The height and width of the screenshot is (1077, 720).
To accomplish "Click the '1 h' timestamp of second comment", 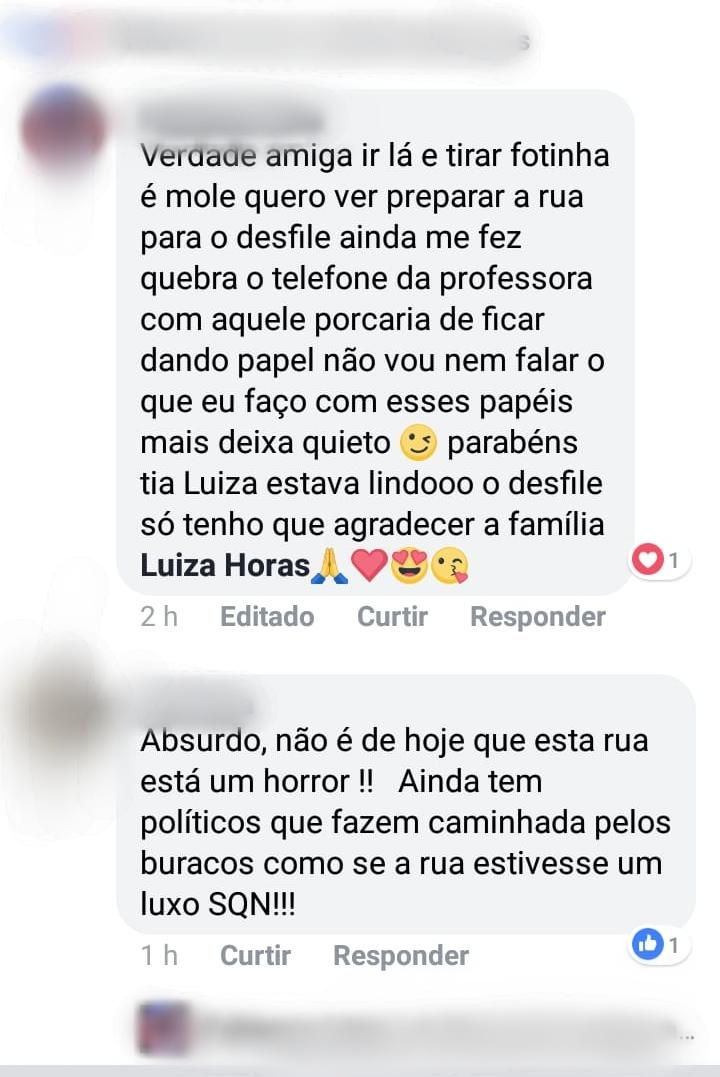I will [x=159, y=955].
